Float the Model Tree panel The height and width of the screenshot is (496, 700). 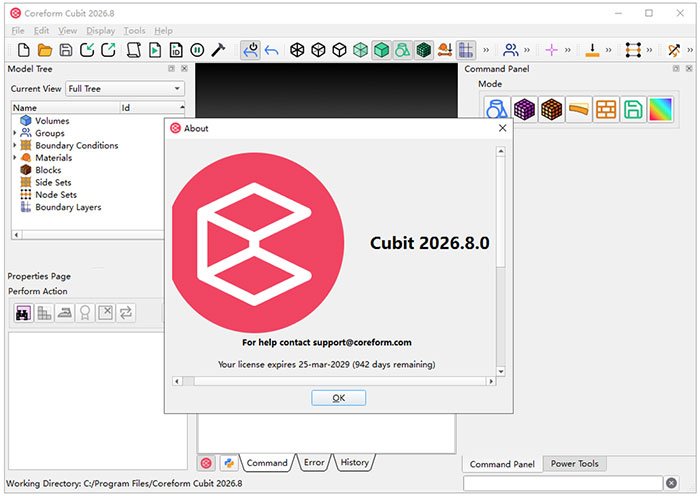tap(171, 69)
